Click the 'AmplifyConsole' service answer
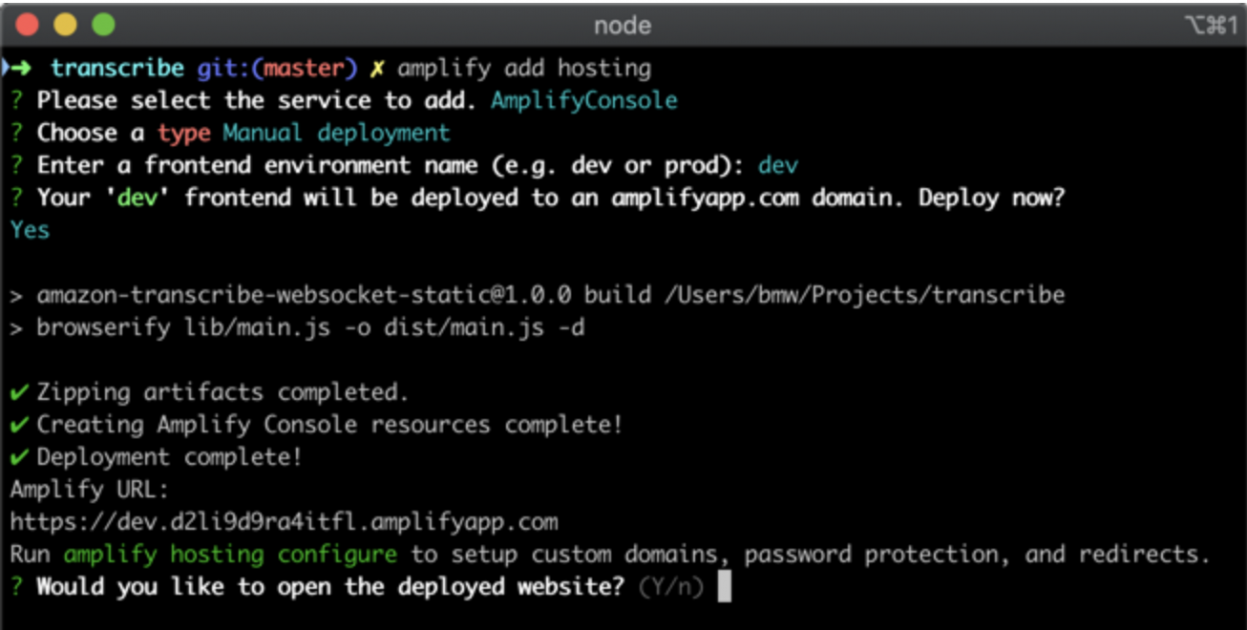The image size is (1247, 630). pos(584,100)
